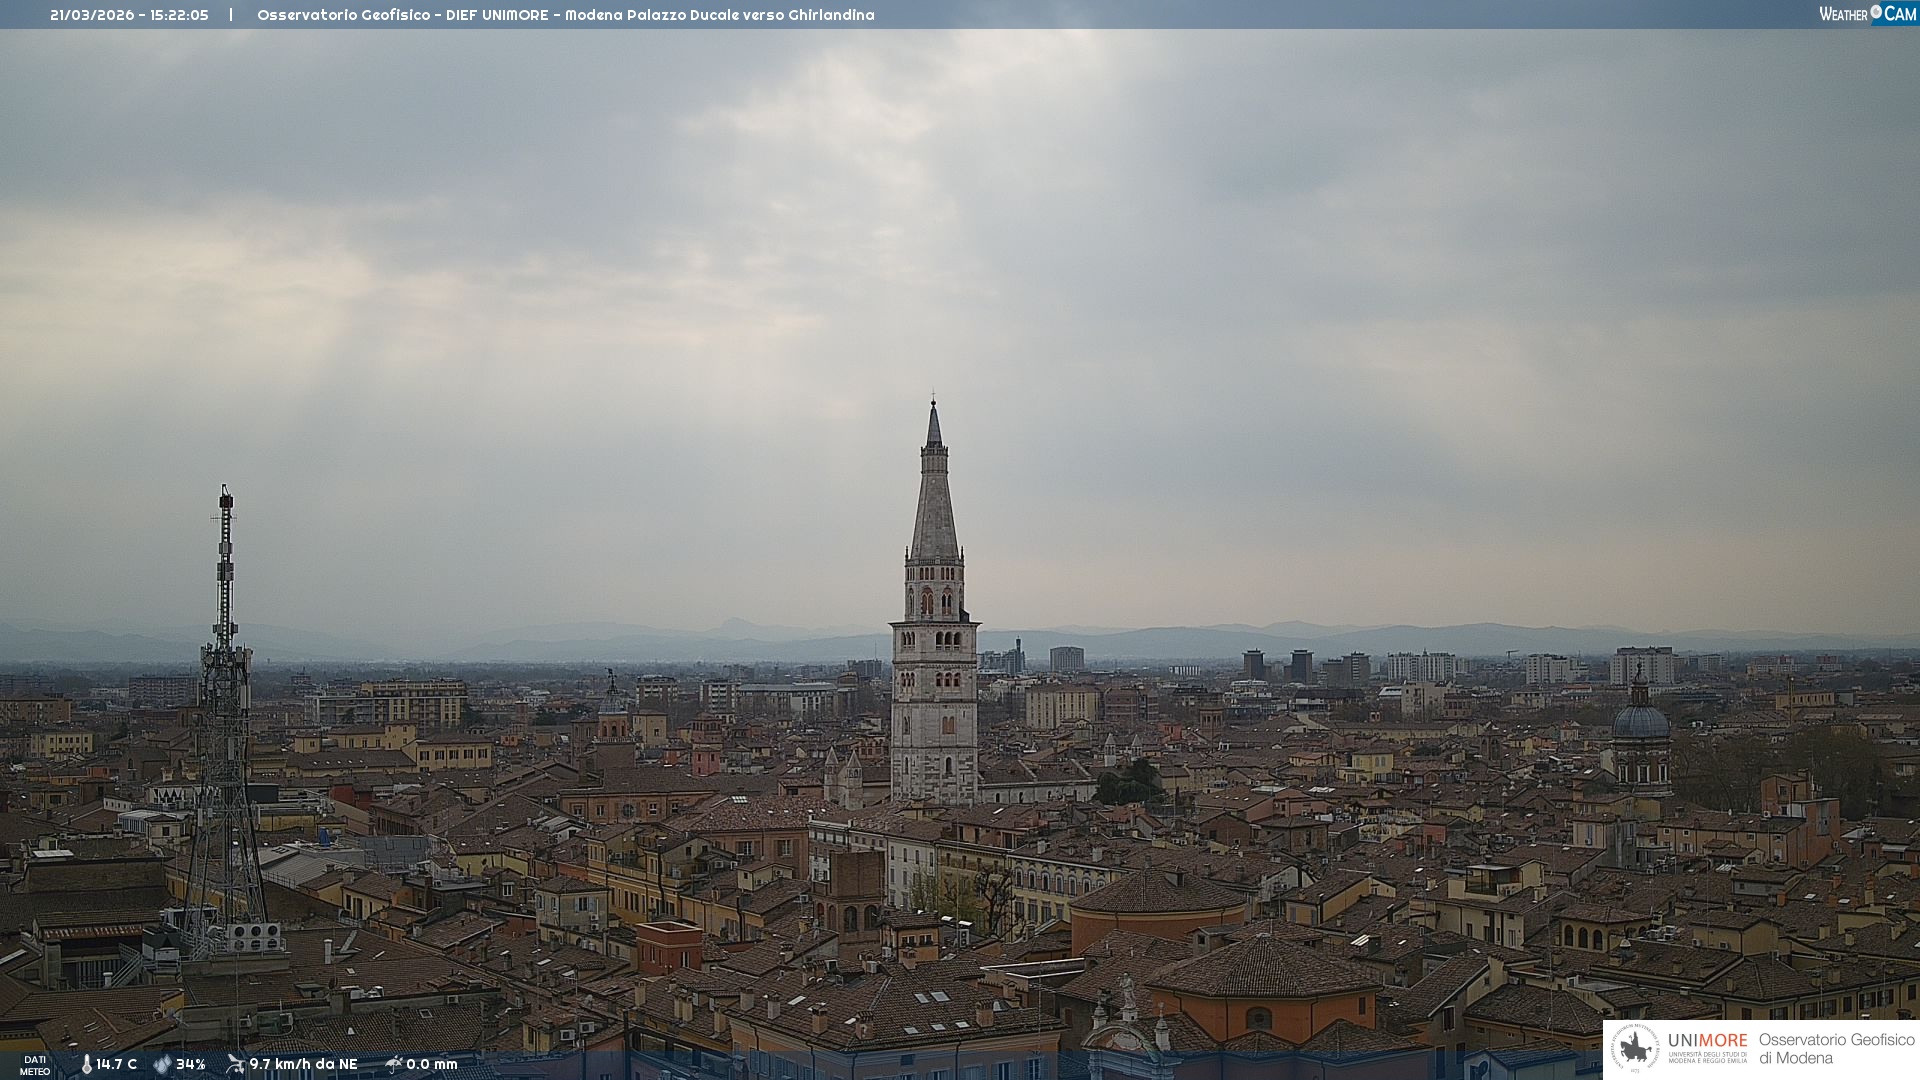Image resolution: width=1920 pixels, height=1080 pixels.
Task: Click the UNIMORE wordmark text
Action: [1707, 1040]
